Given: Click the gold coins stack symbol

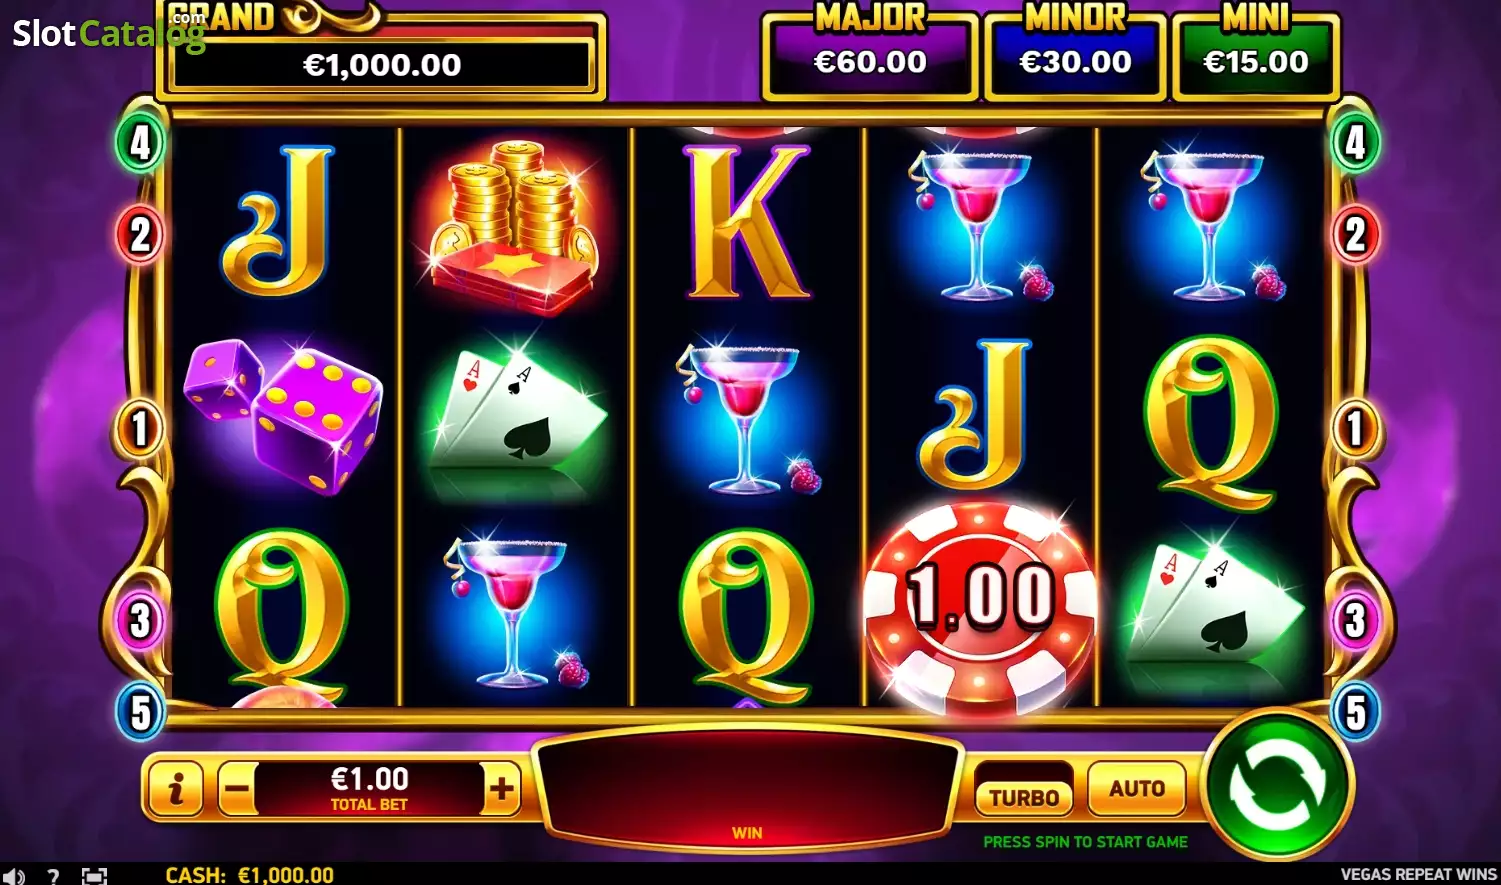Looking at the screenshot, I should point(514,228).
